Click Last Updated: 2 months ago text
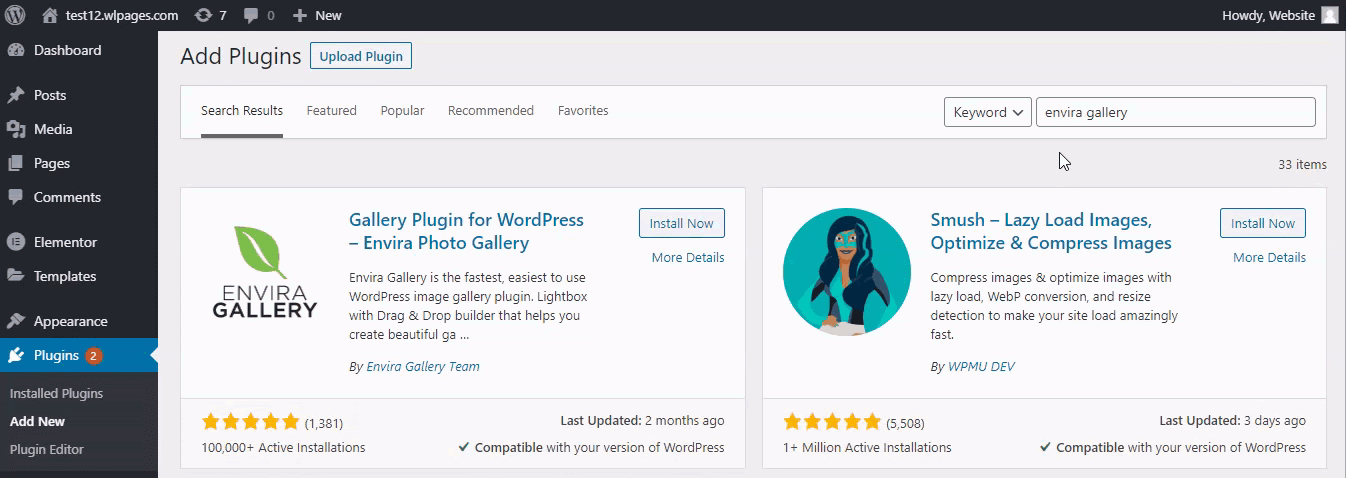Viewport: 1346px width, 478px height. 642,421
